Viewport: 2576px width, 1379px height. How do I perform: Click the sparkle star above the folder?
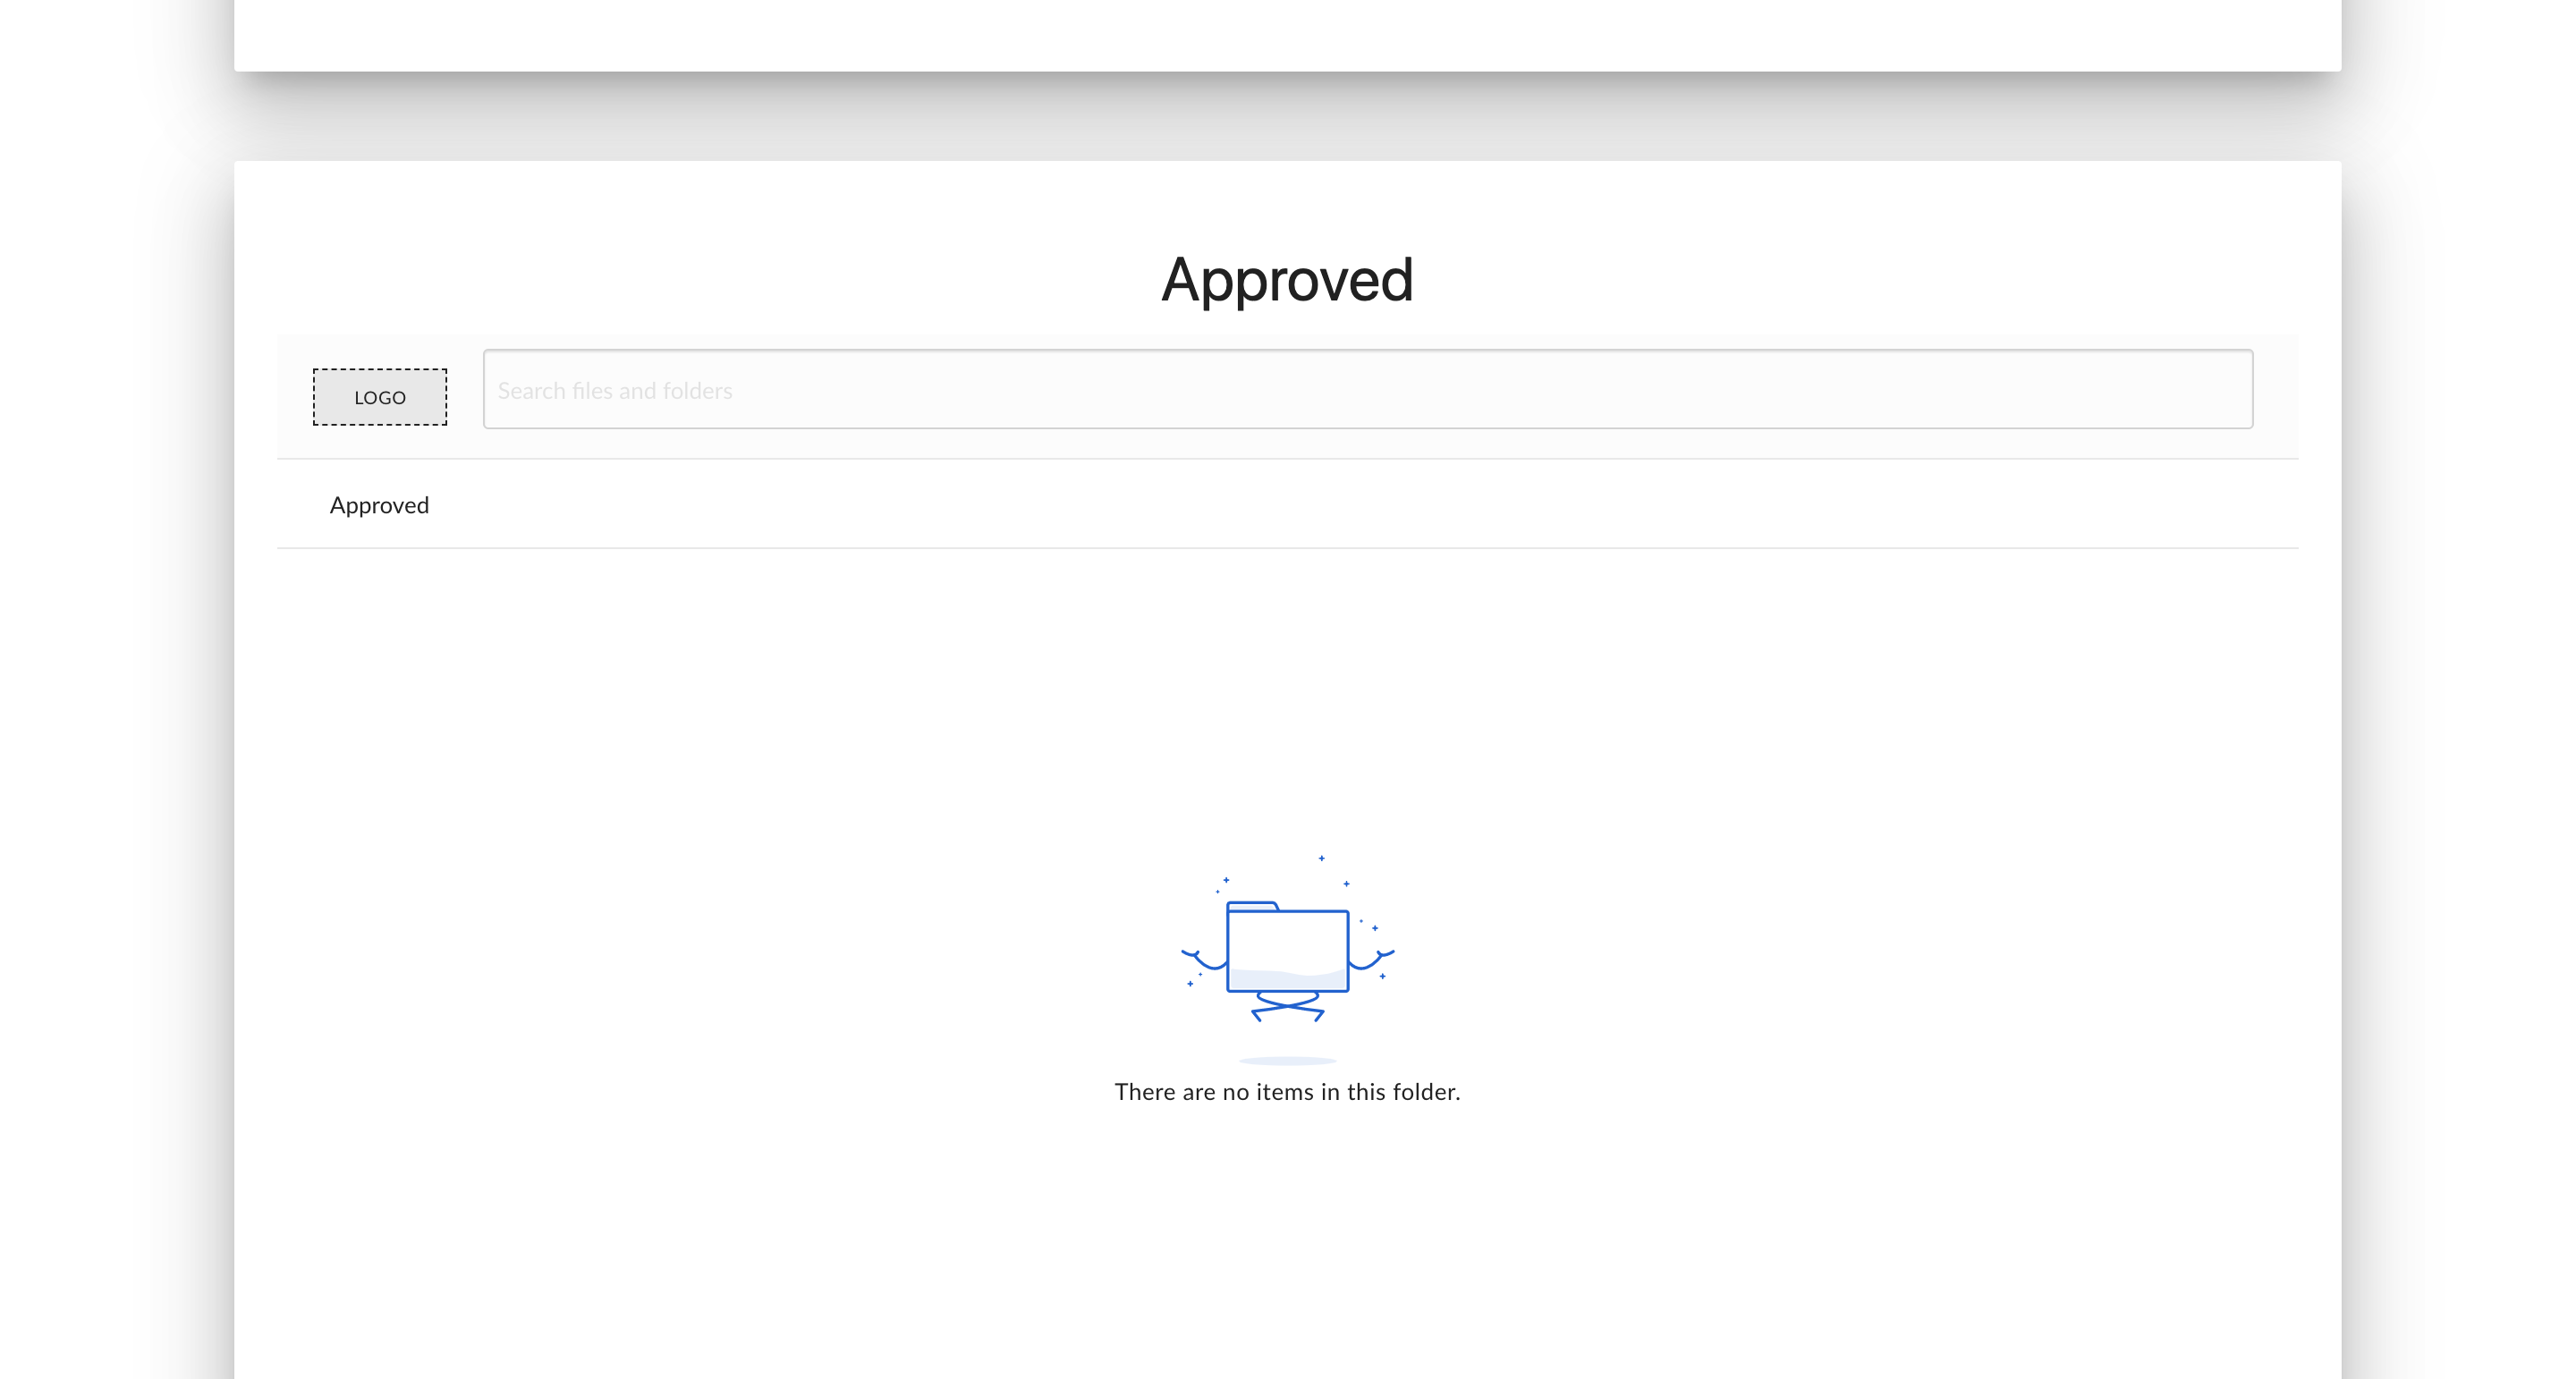pos(1321,858)
